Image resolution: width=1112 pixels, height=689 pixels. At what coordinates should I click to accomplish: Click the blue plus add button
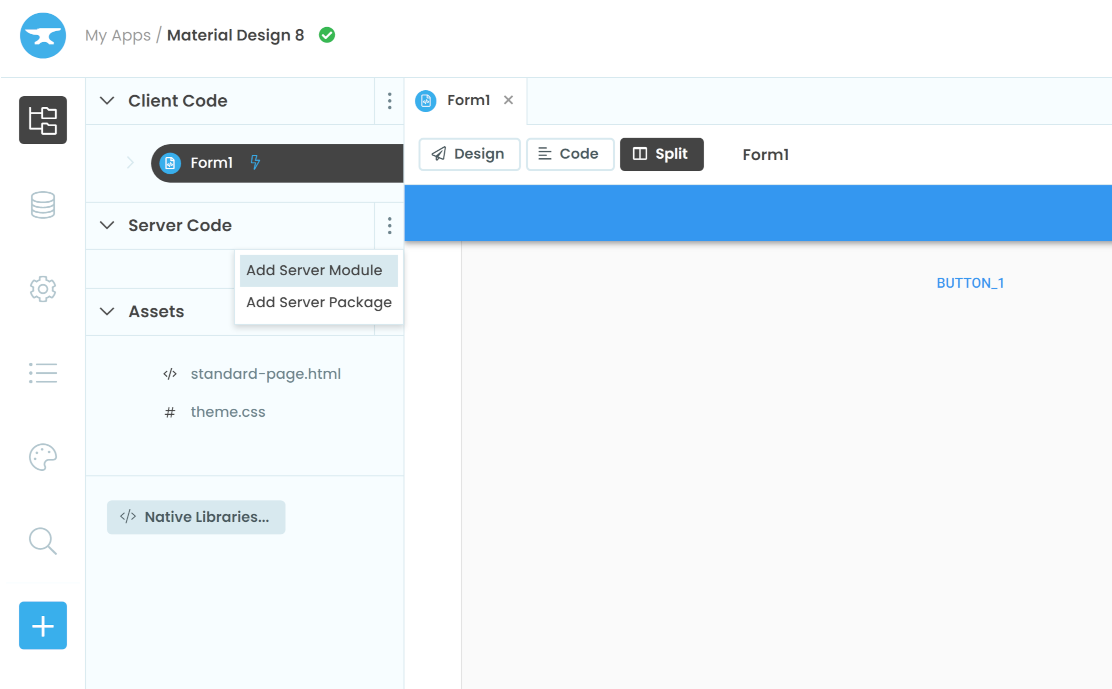click(42, 625)
